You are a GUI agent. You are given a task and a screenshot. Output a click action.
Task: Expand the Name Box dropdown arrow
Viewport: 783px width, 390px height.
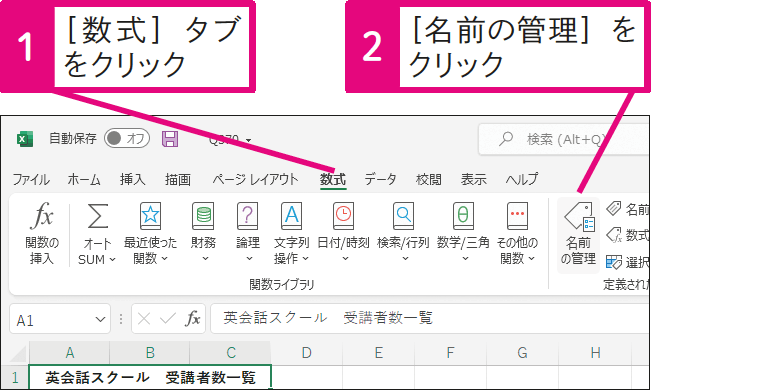point(101,319)
